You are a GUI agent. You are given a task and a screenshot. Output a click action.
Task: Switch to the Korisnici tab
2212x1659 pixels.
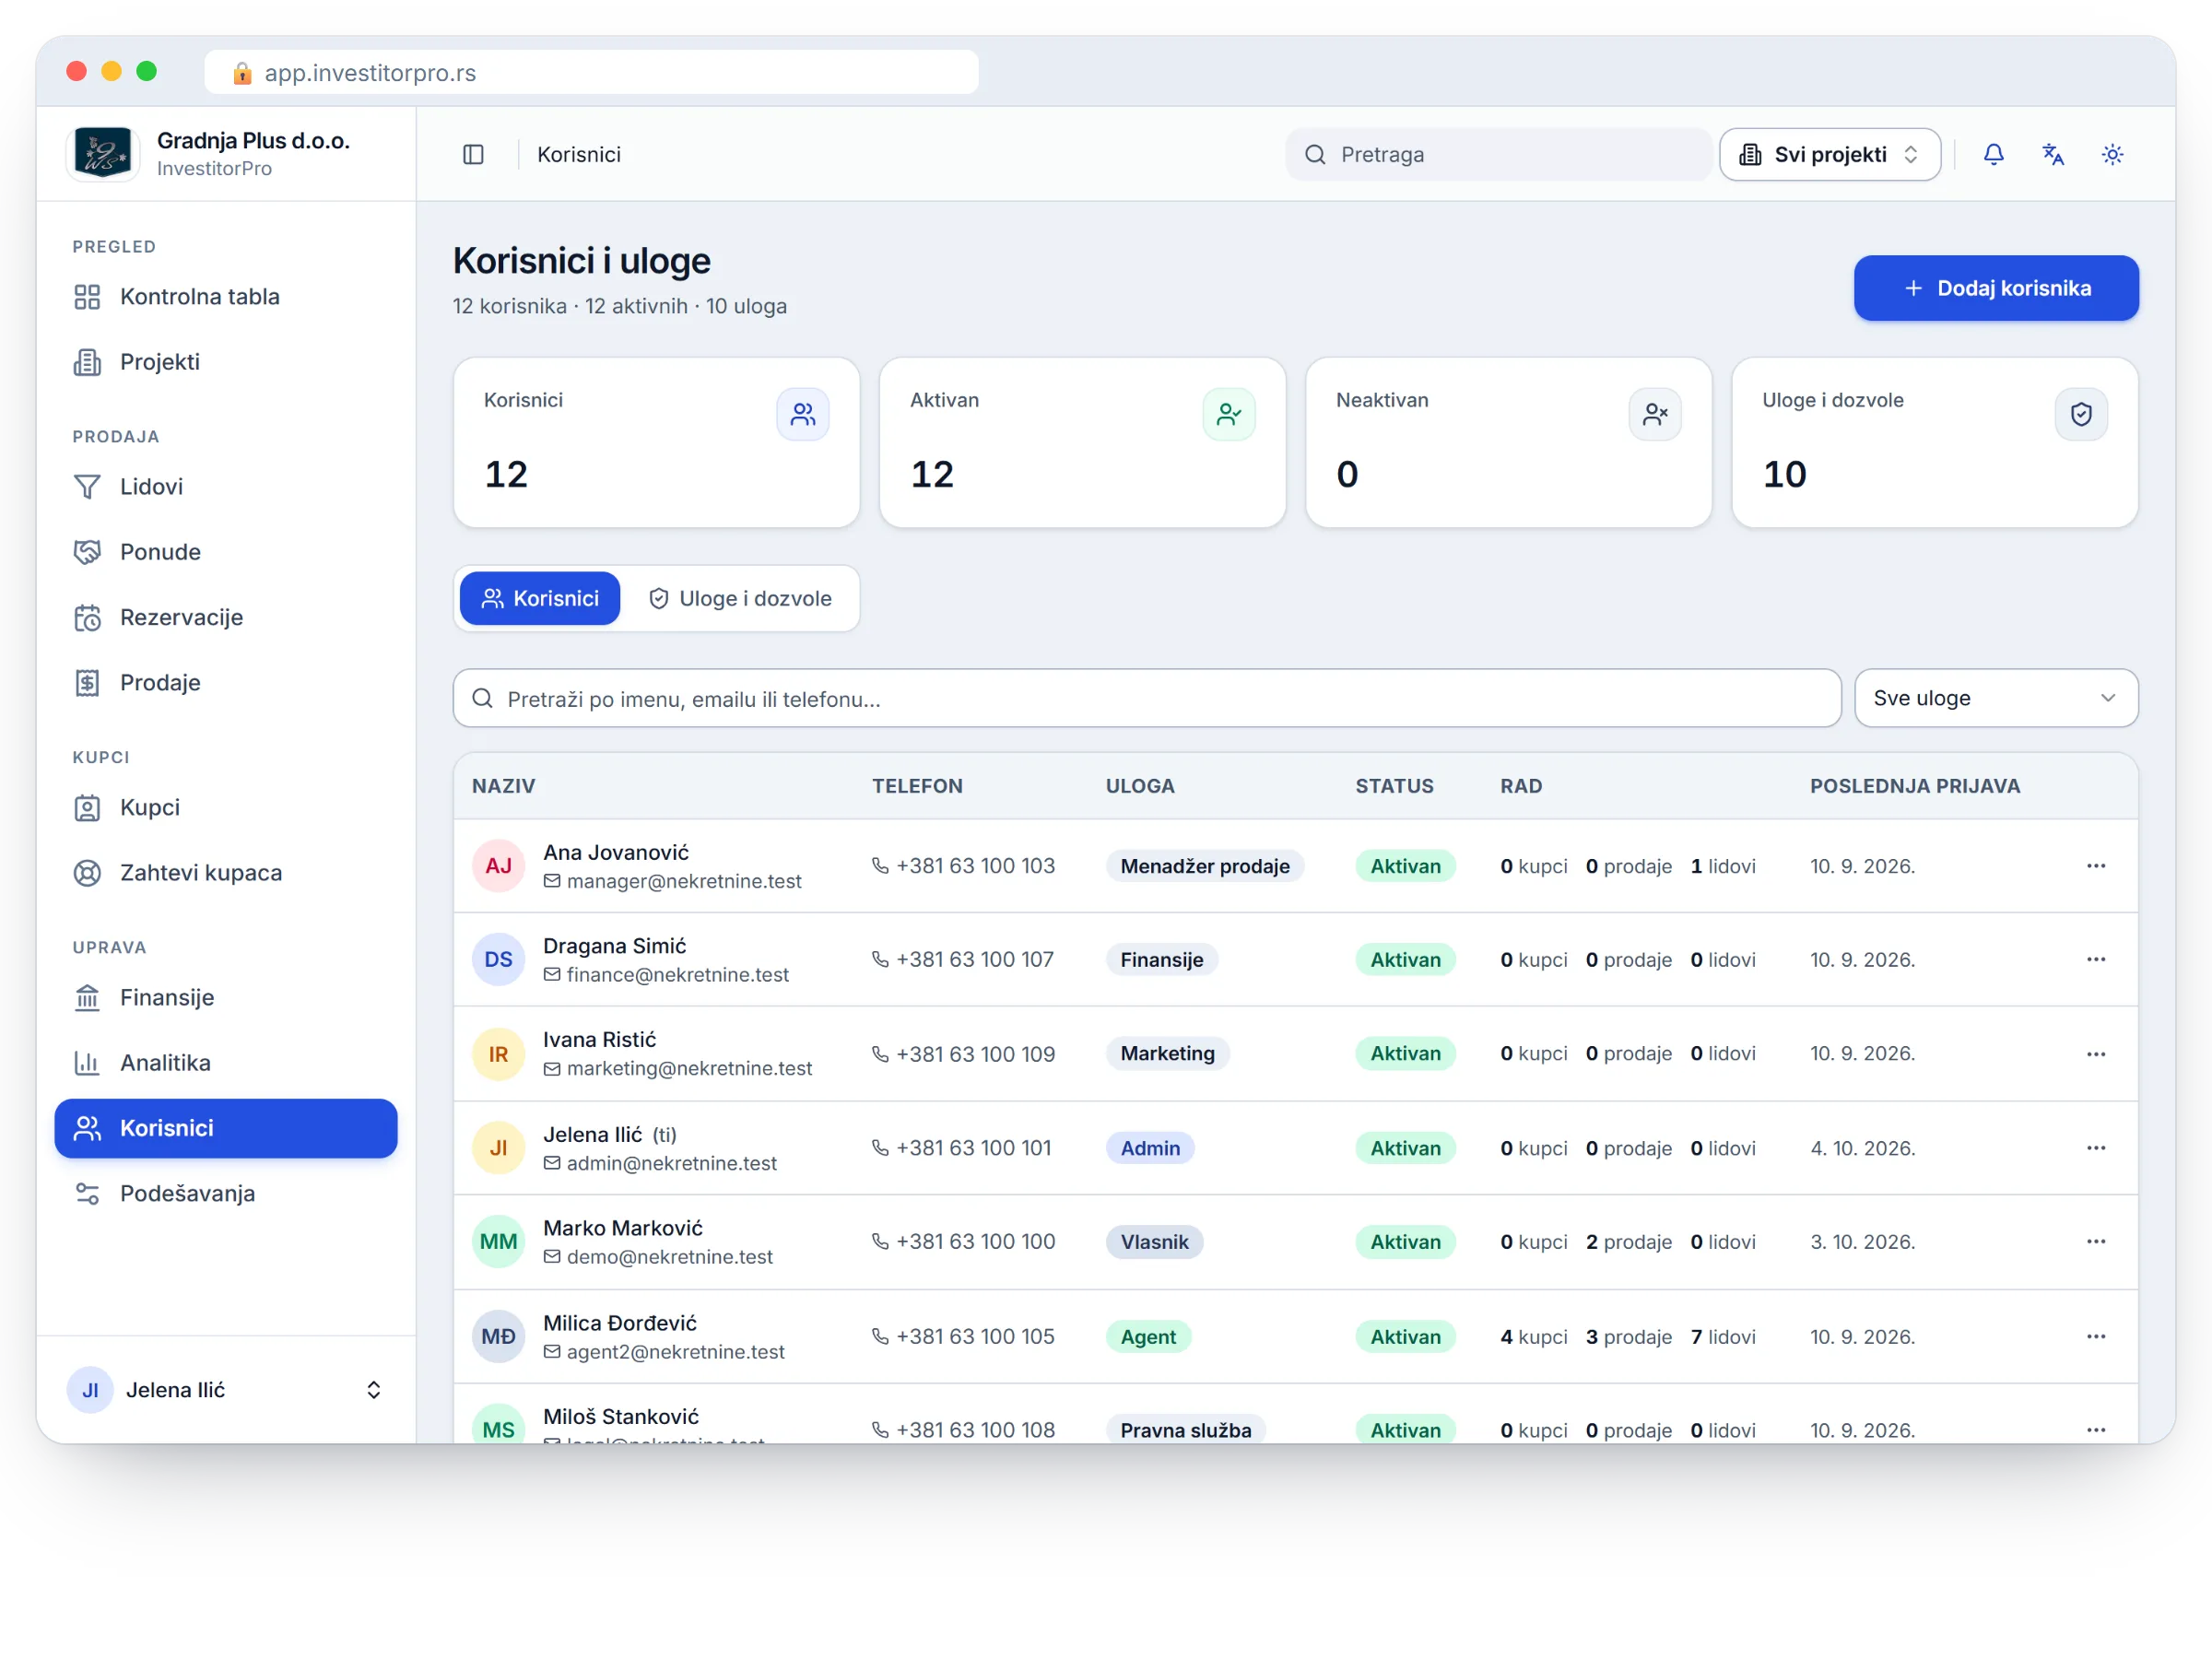pos(540,598)
